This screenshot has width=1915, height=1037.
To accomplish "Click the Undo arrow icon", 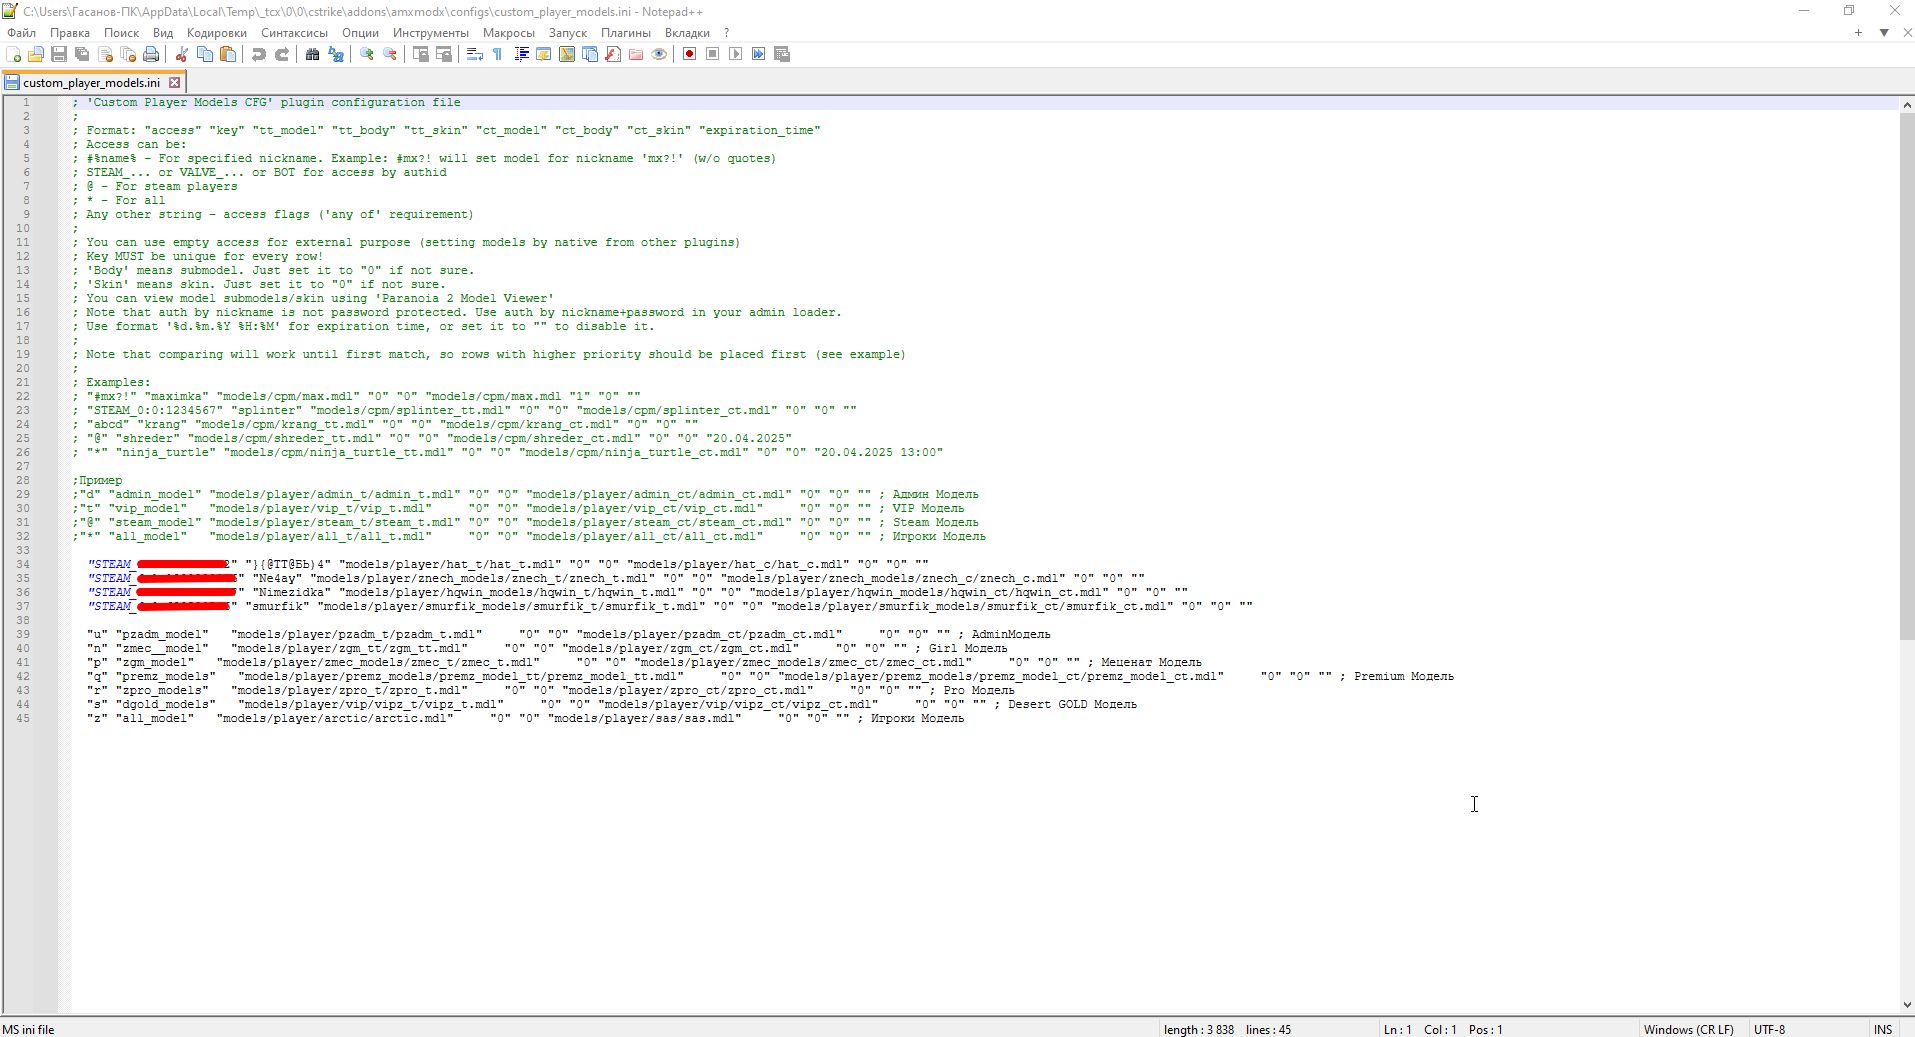I will (259, 54).
